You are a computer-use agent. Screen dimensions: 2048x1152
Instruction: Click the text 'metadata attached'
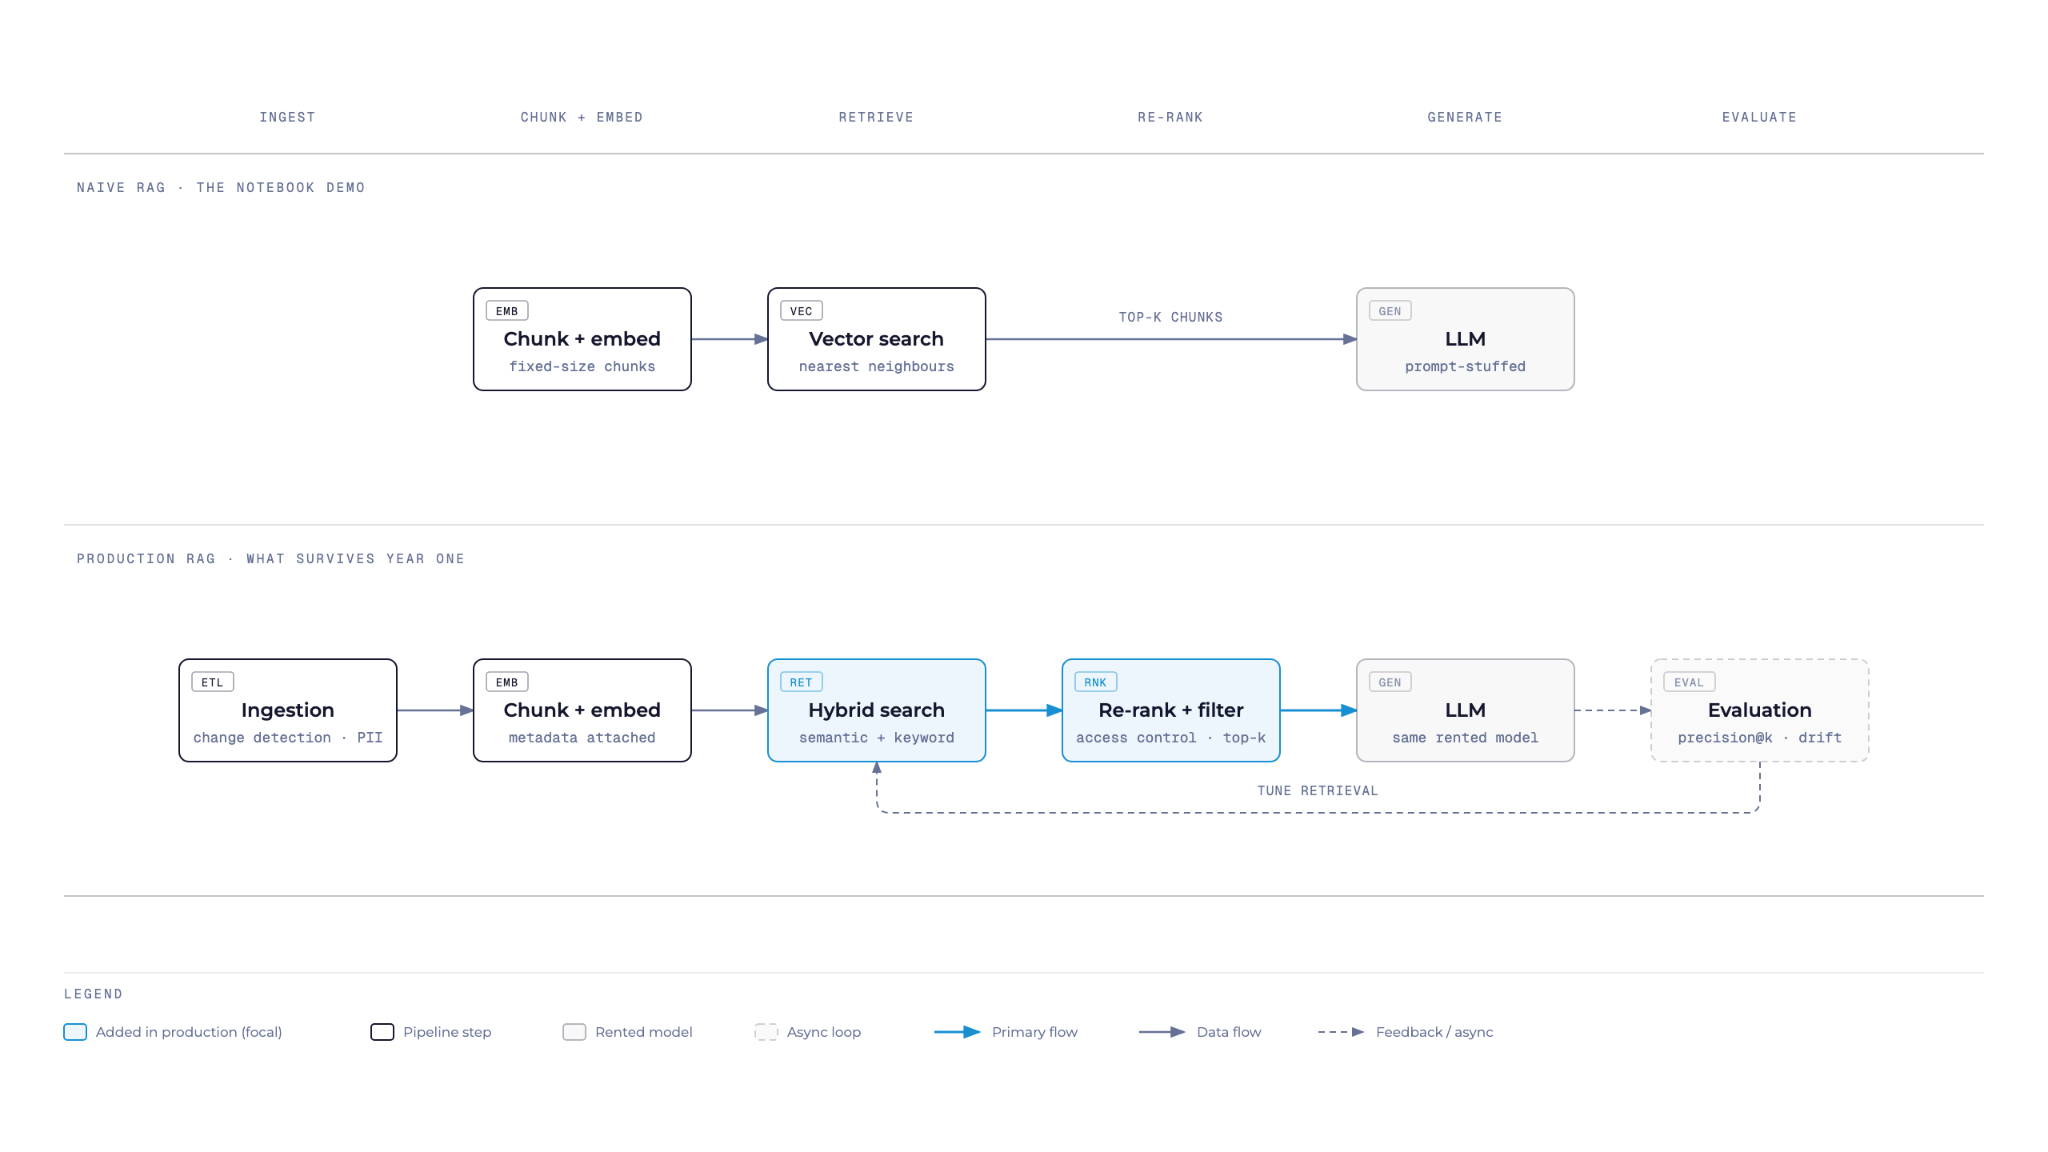582,738
